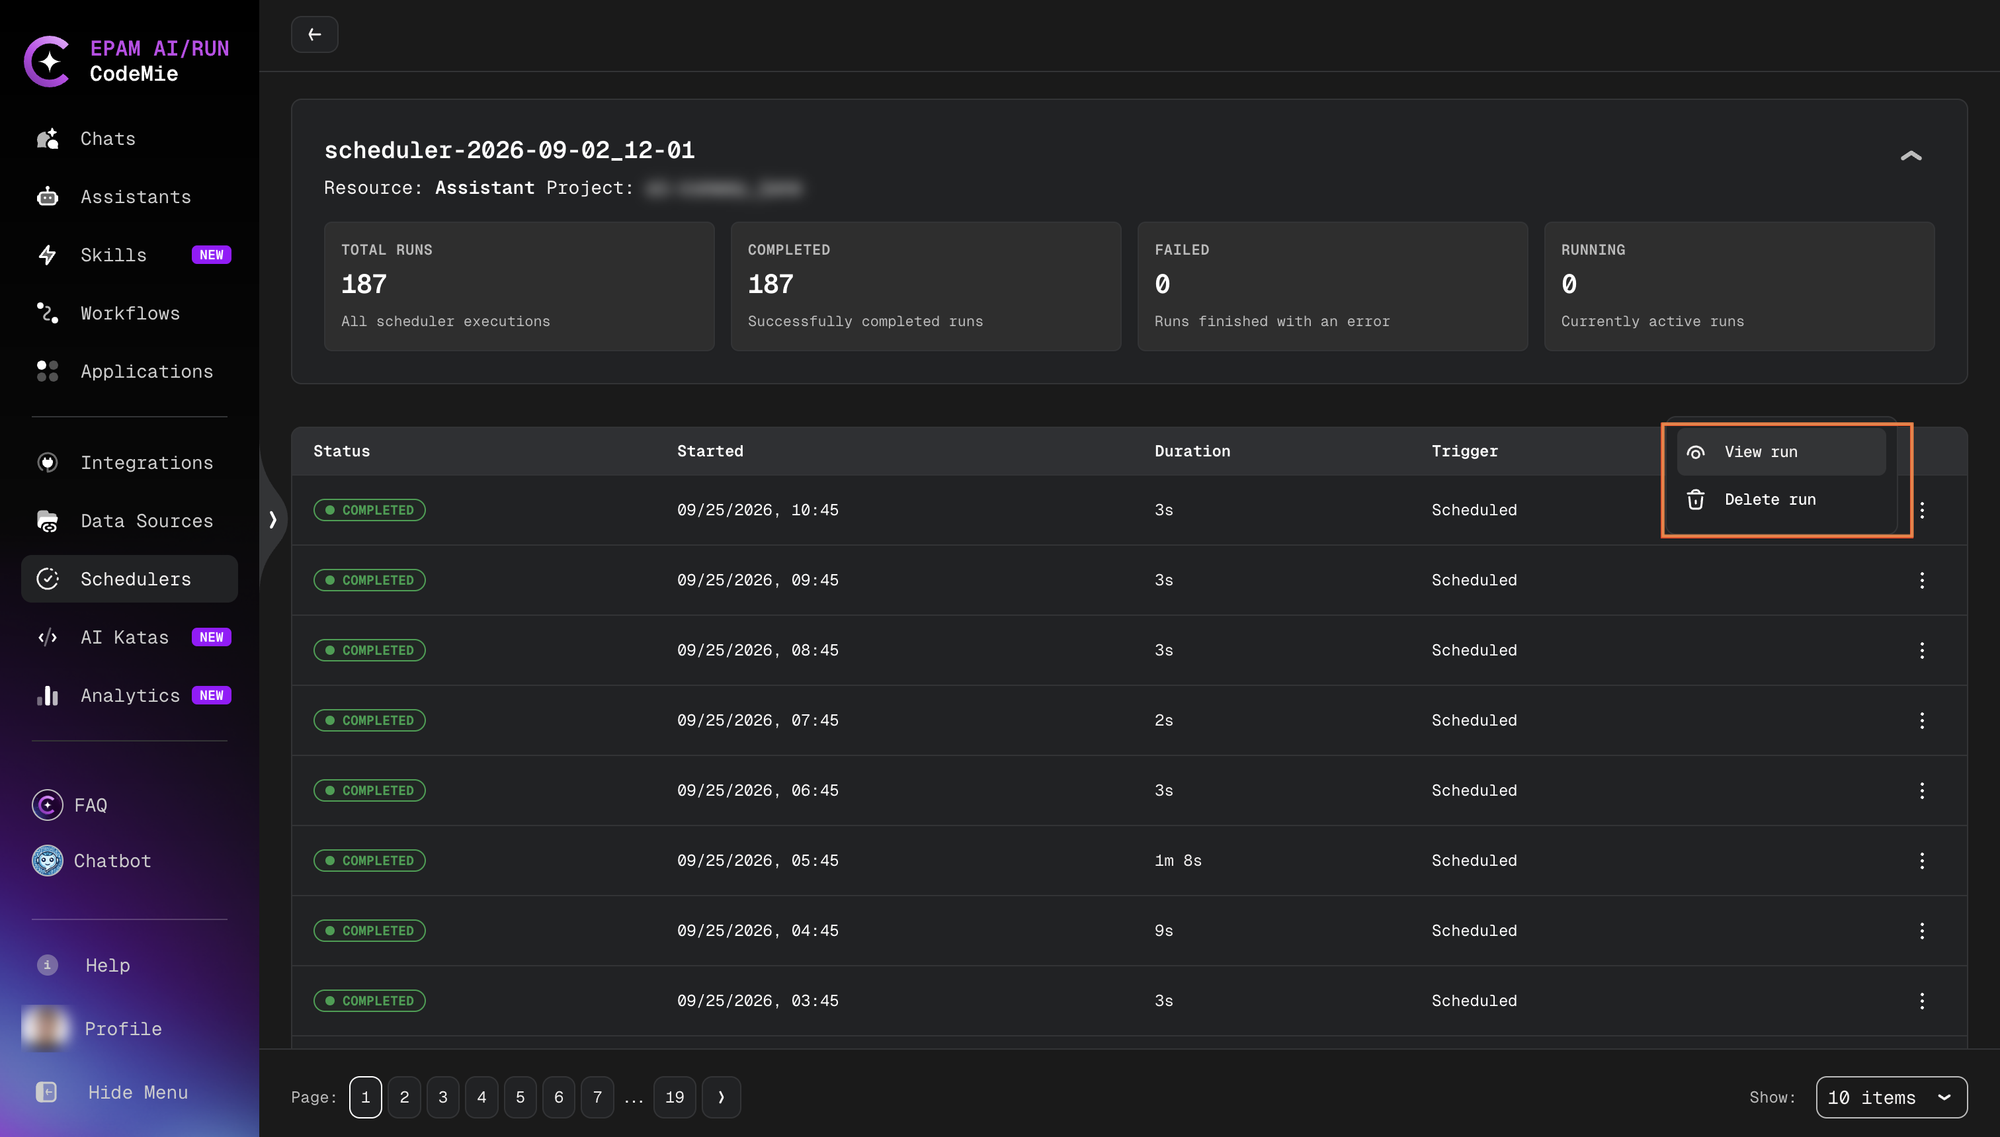
Task: Click the 09/25/2026, 04:45 start time
Action: coord(758,930)
